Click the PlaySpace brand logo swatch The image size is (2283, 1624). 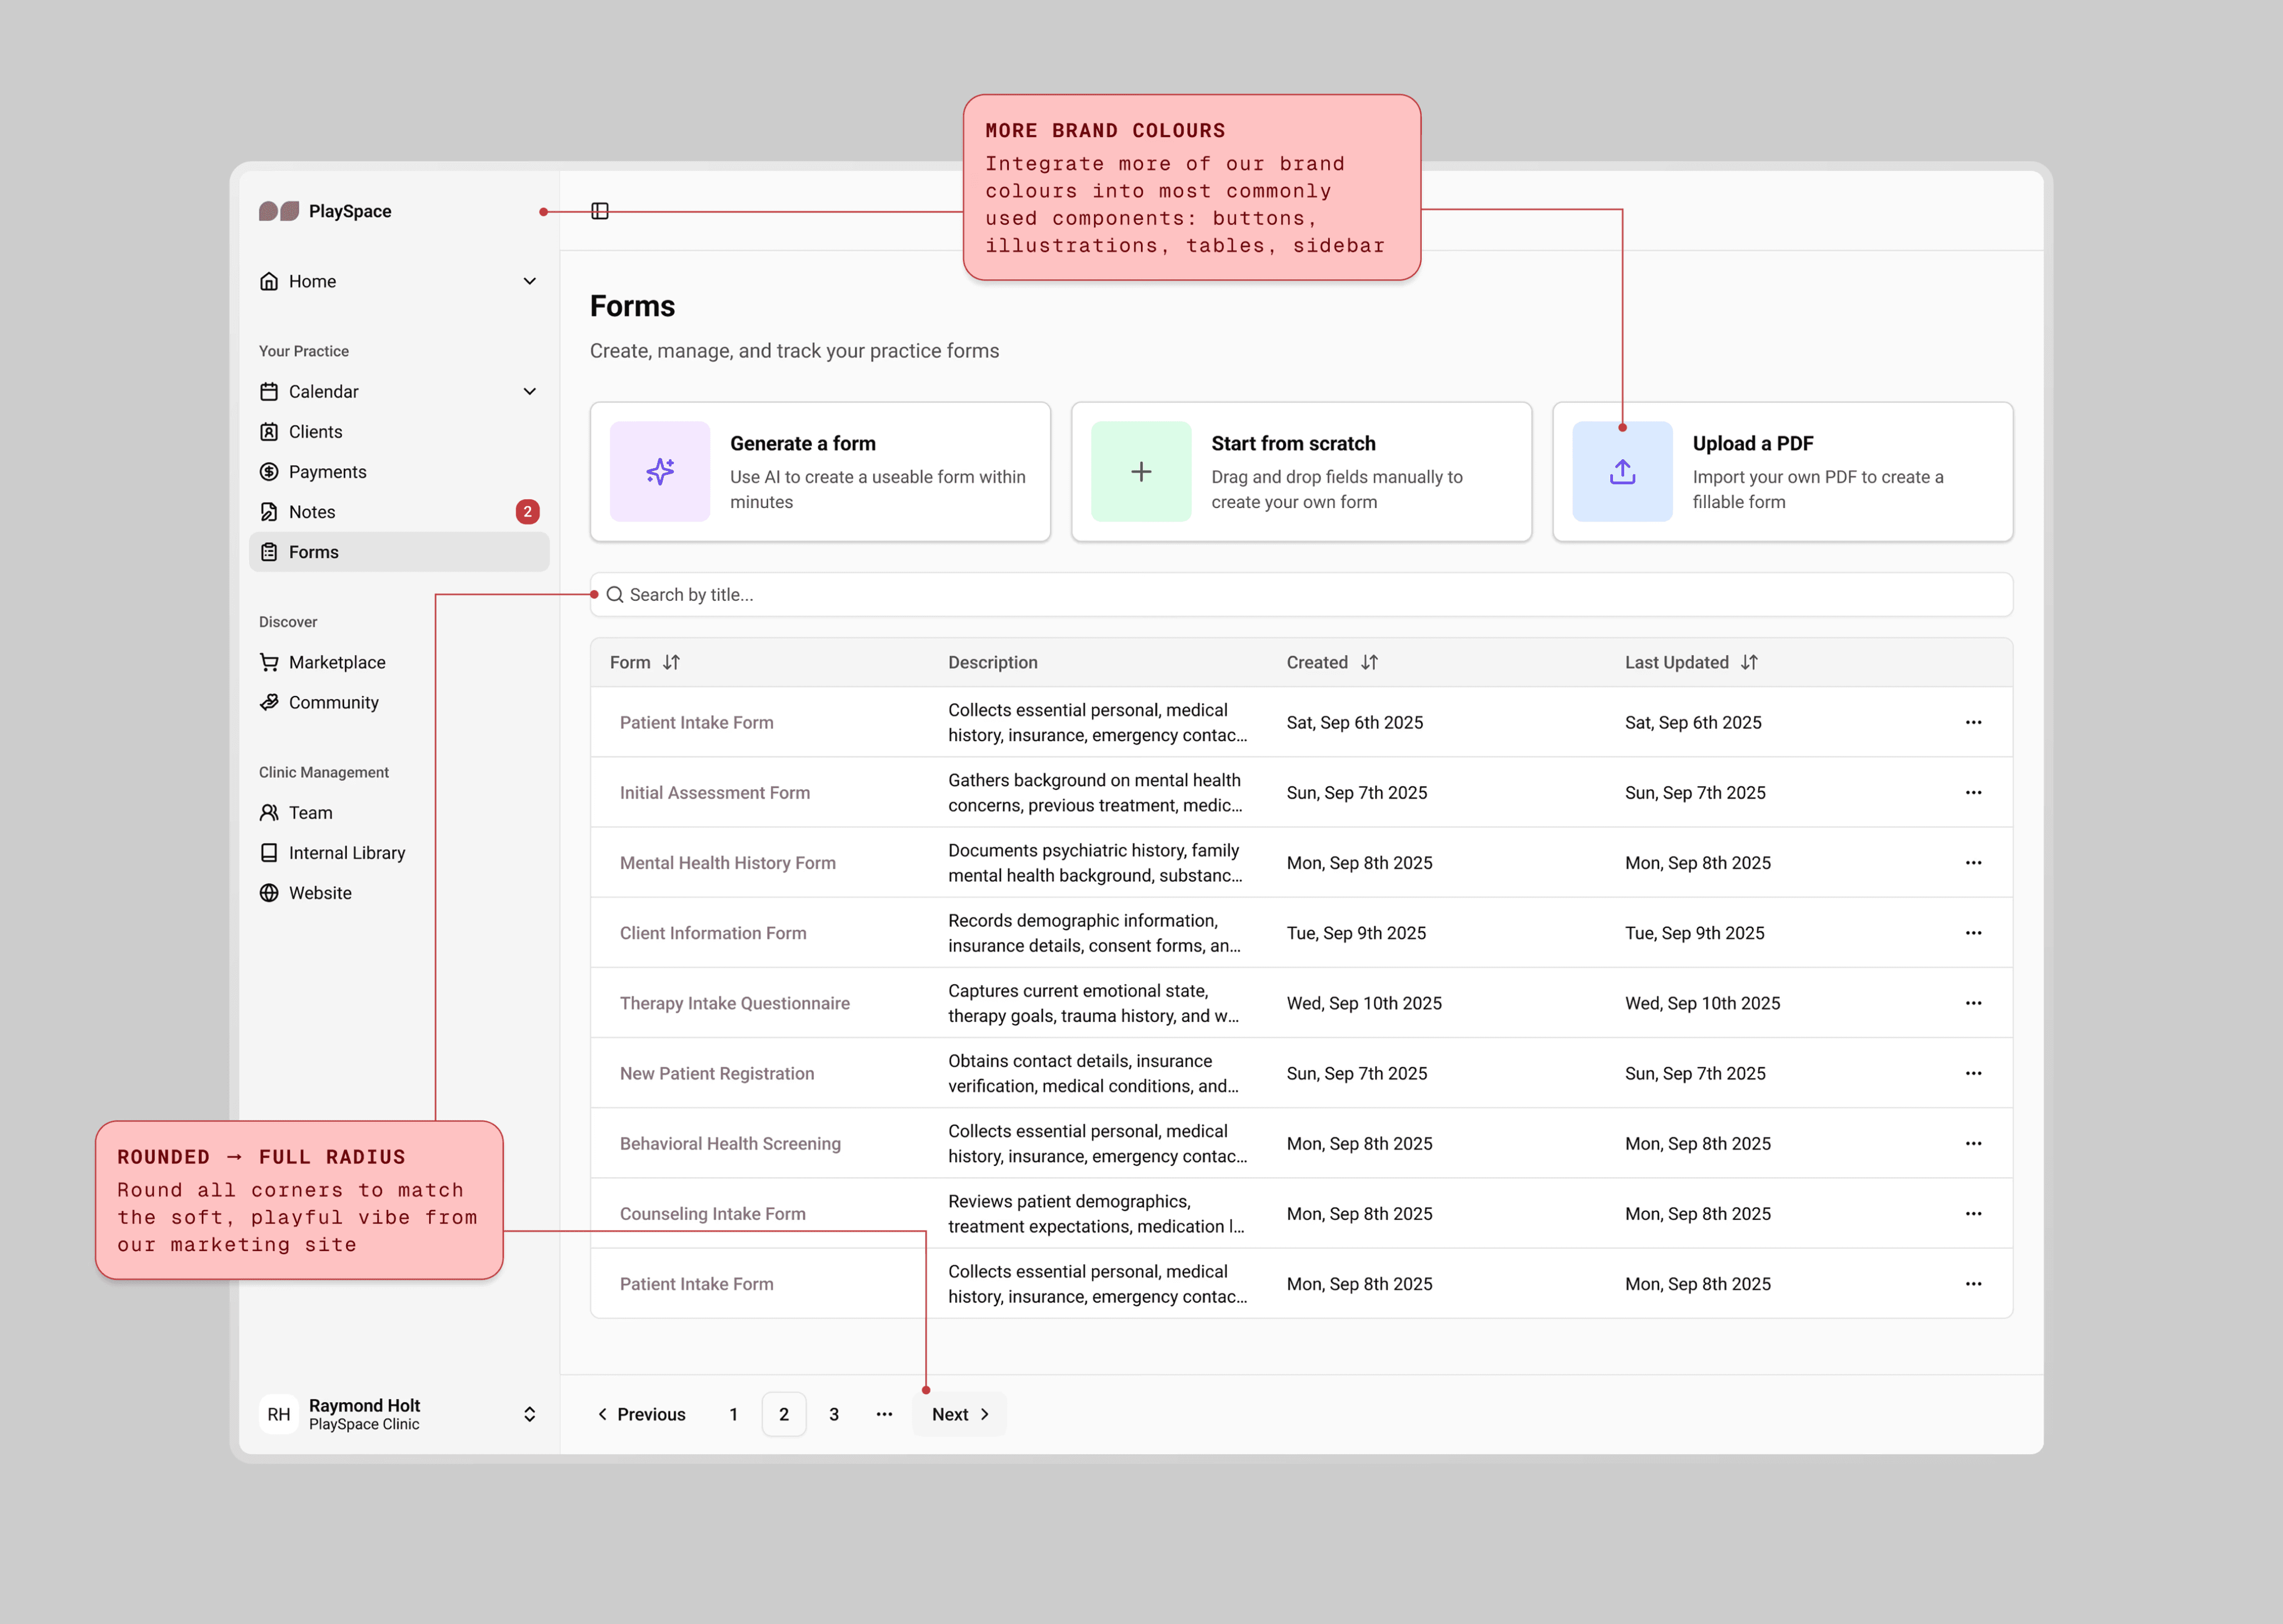[279, 211]
